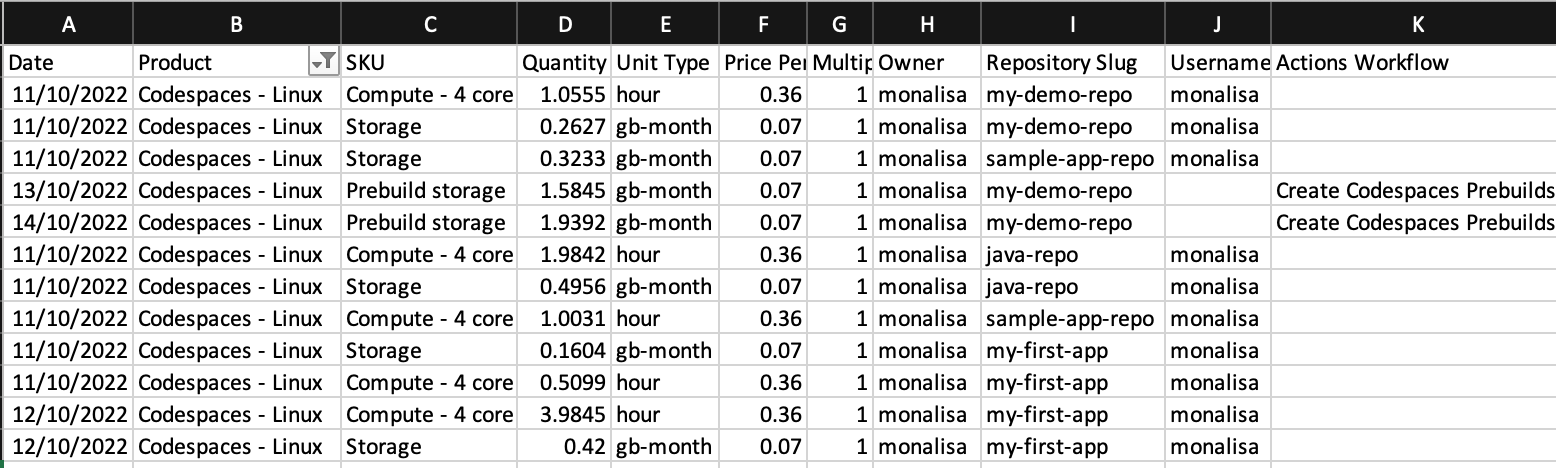Select the quantity cell with 3.9845
The height and width of the screenshot is (468, 1556).
coord(564,415)
